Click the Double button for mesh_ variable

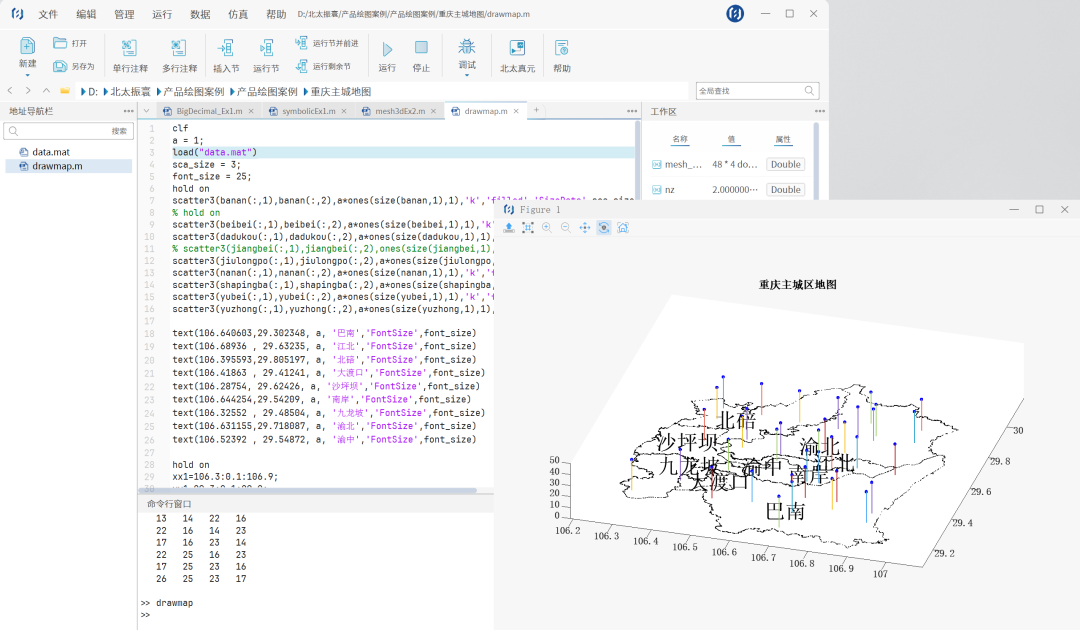click(785, 164)
